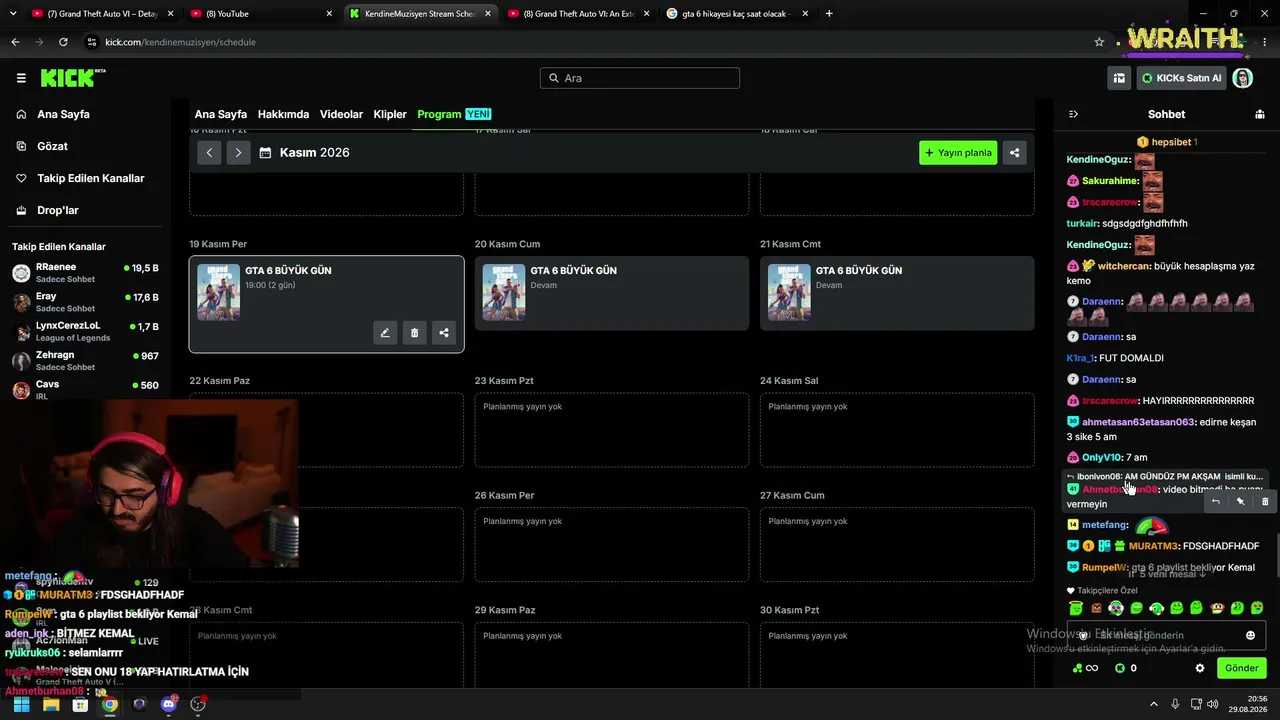Go back in the browser
Viewport: 1280px width, 720px height.
(15, 42)
